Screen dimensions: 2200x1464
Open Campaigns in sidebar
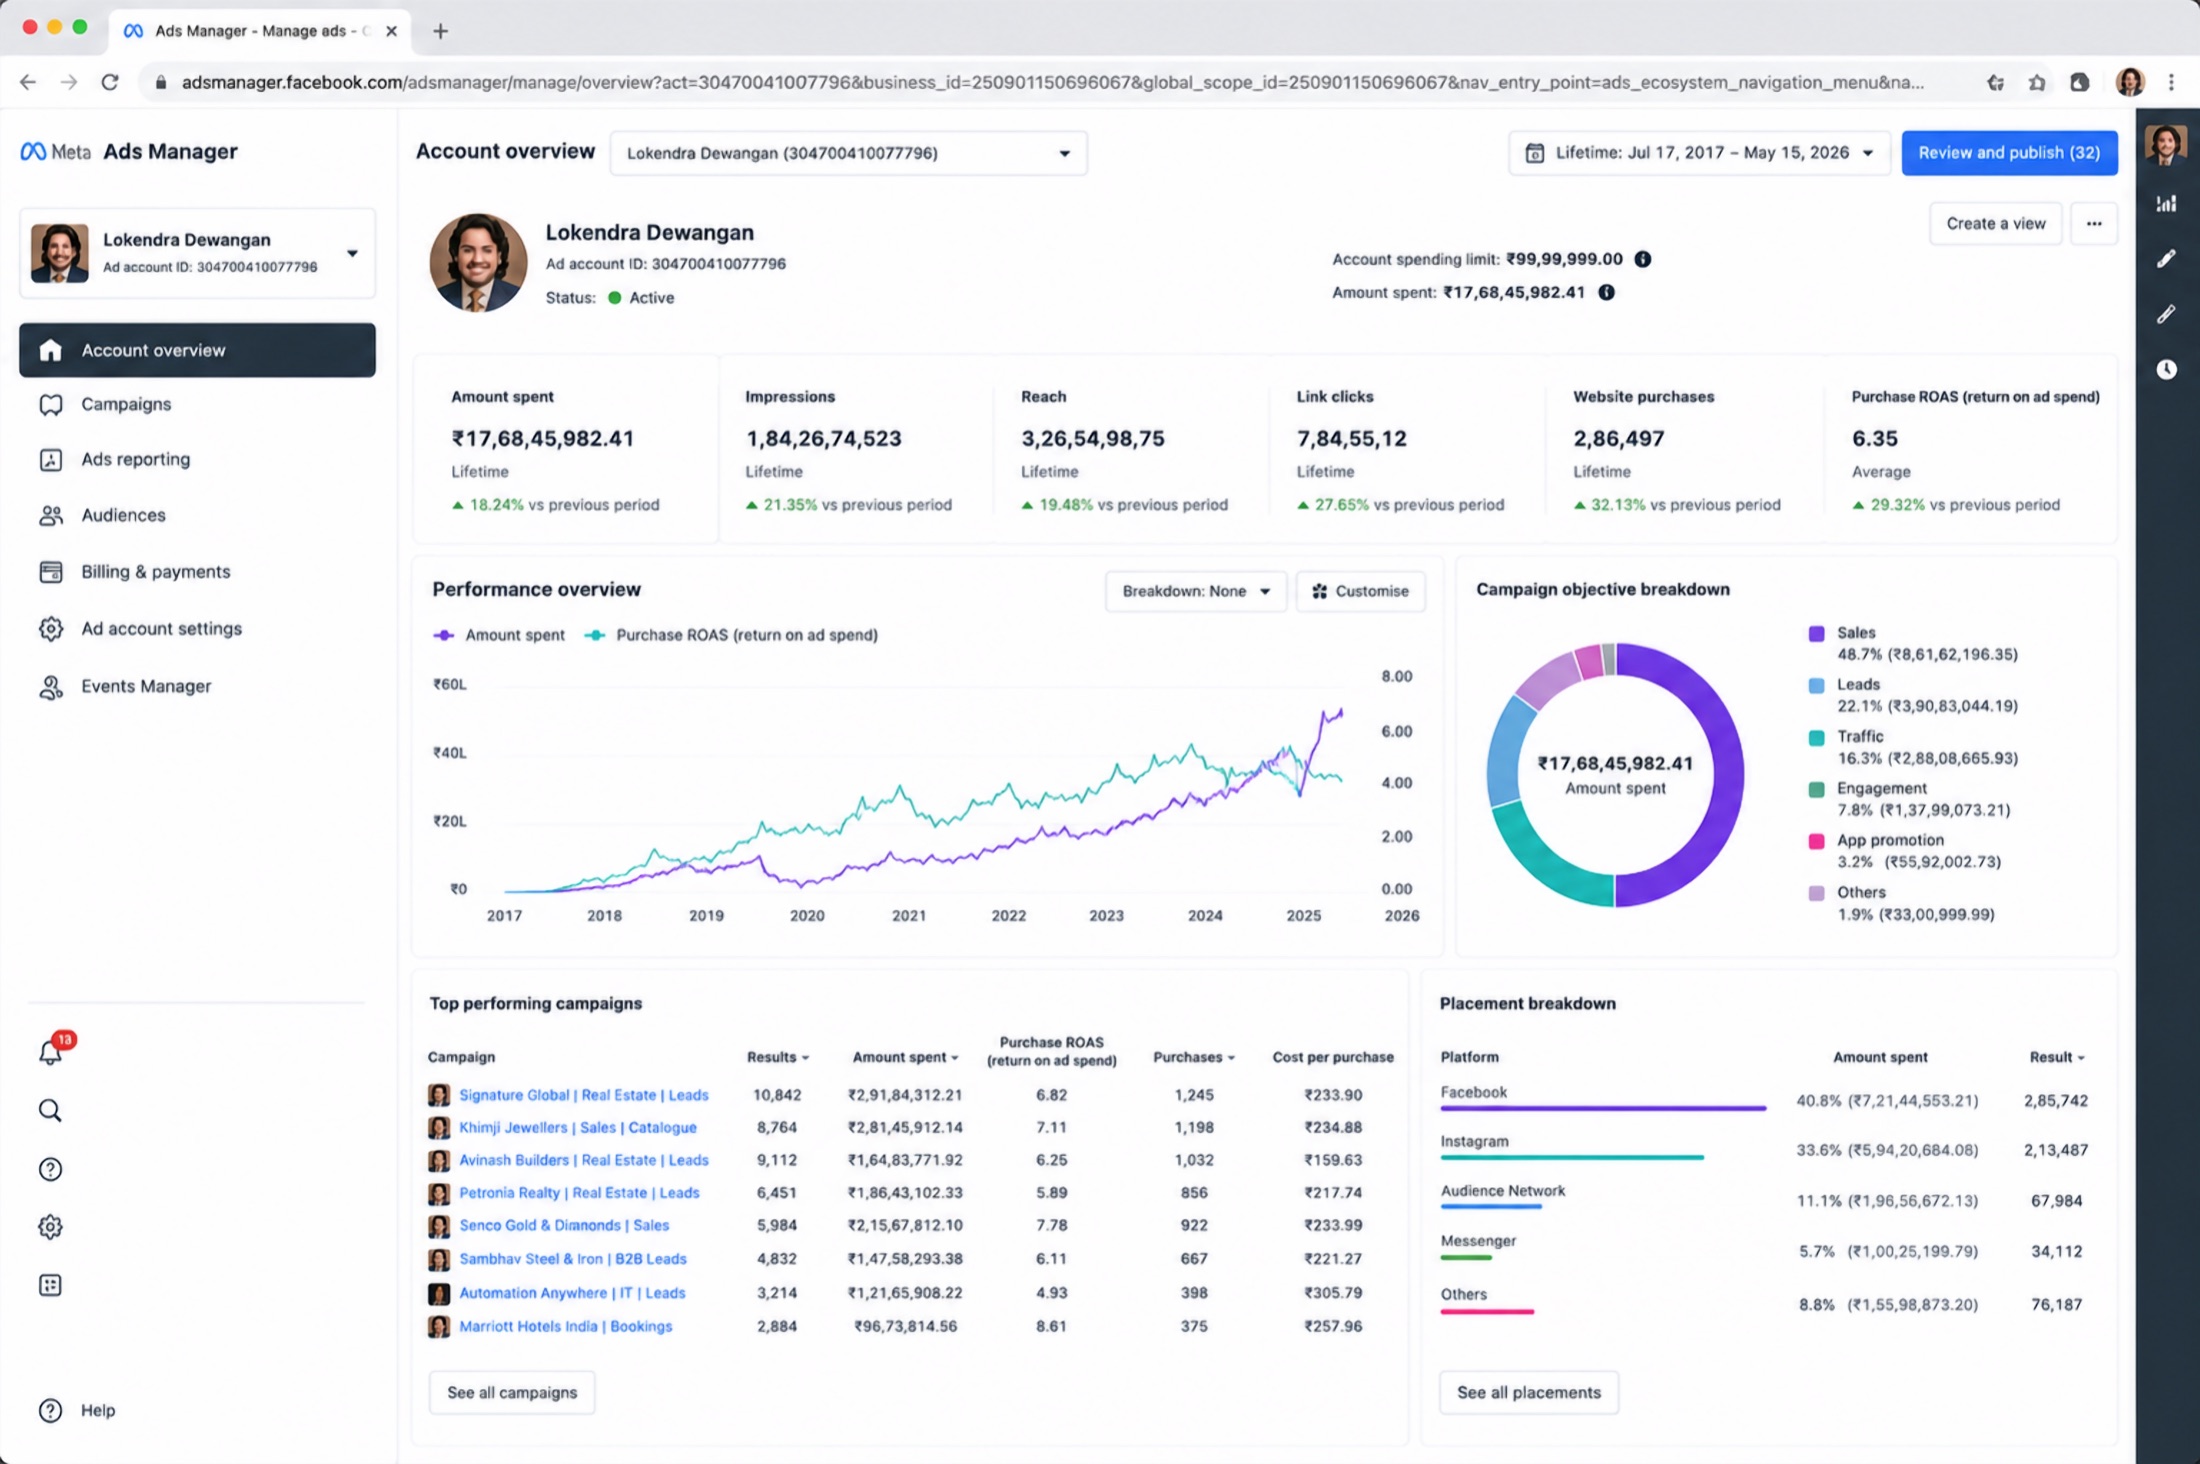(x=197, y=404)
